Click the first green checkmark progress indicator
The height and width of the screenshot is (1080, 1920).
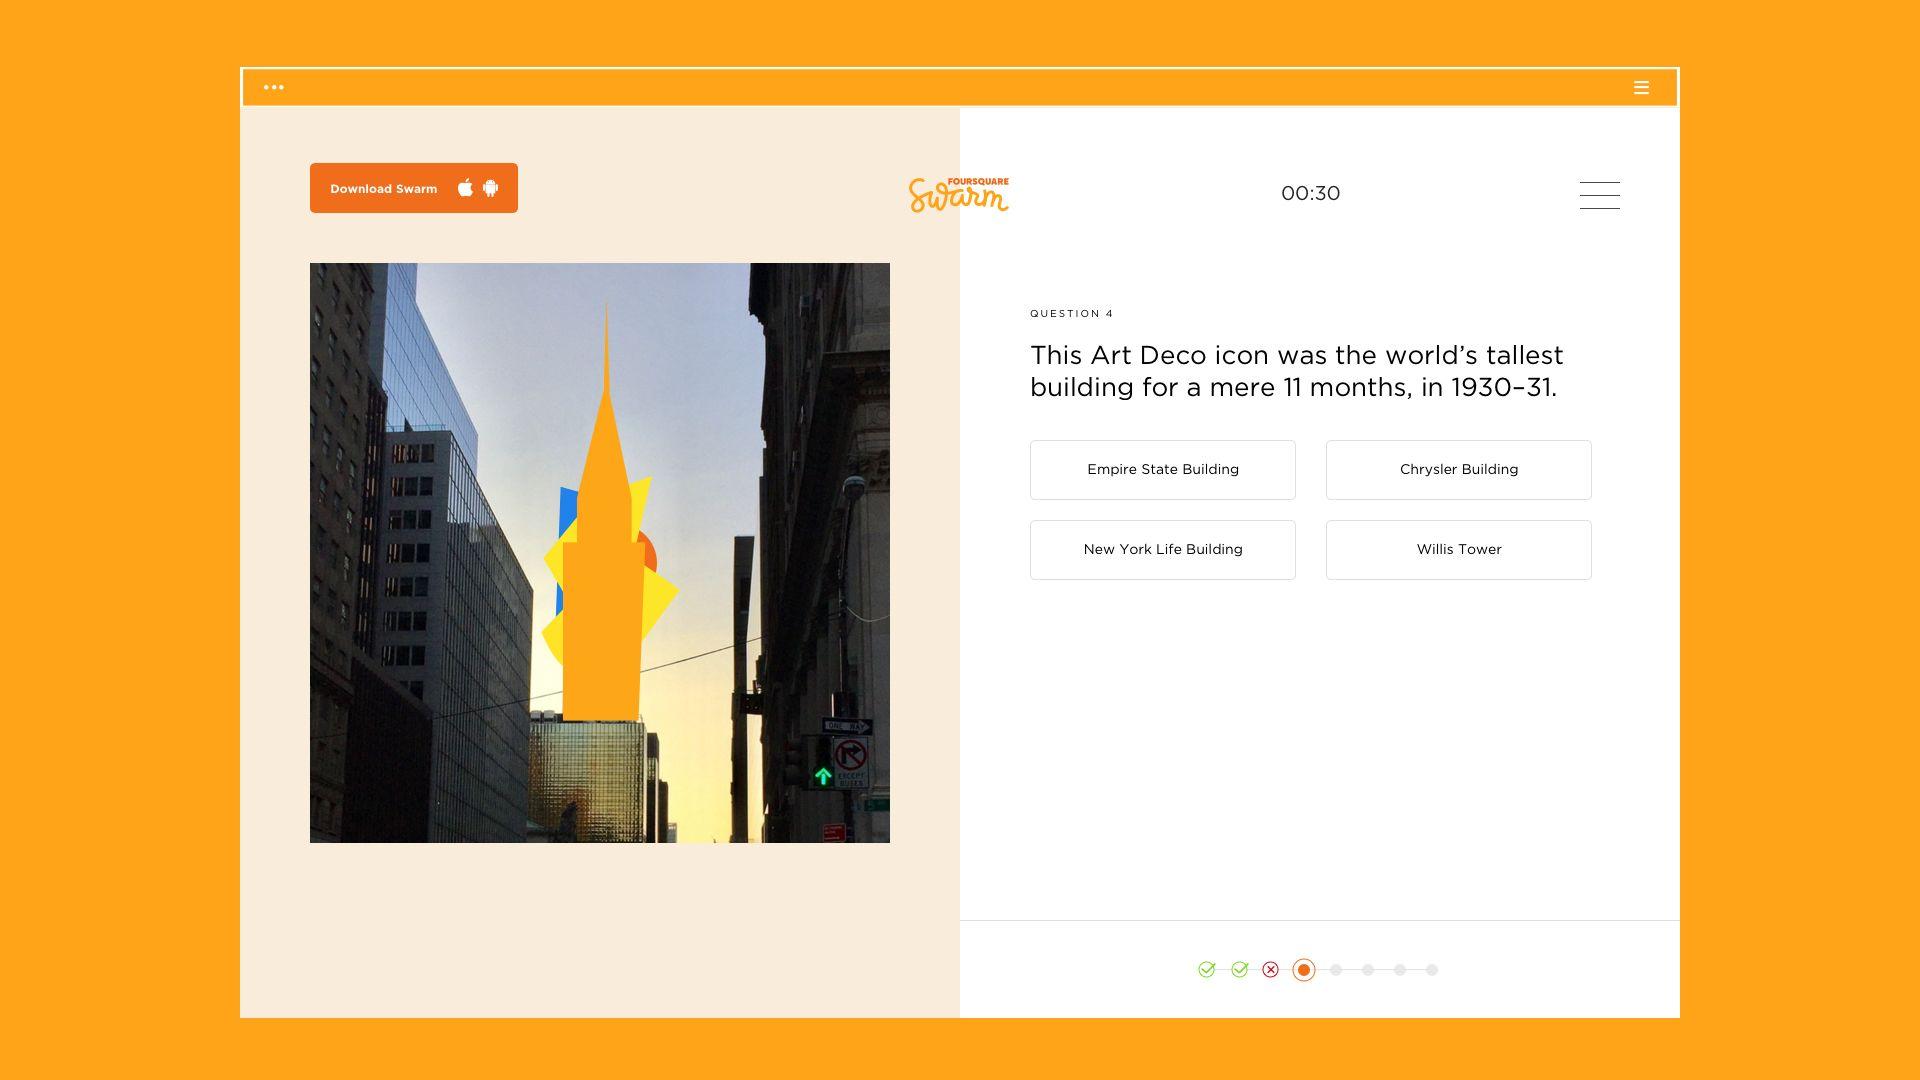pos(1207,970)
